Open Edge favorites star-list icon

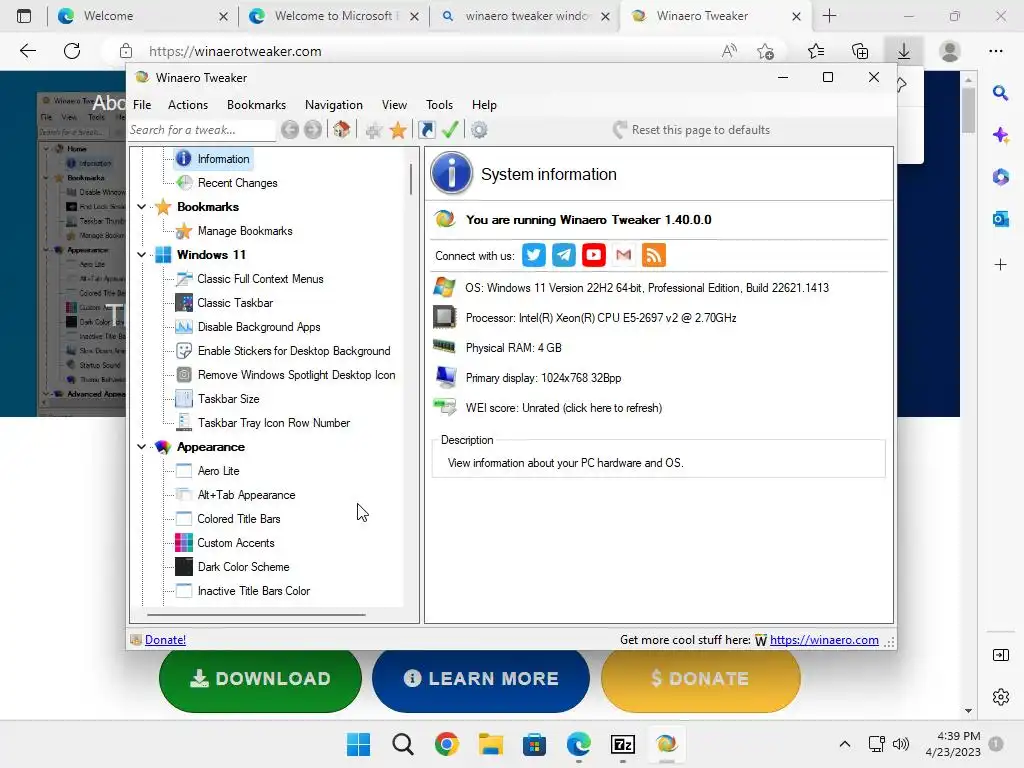(x=816, y=51)
